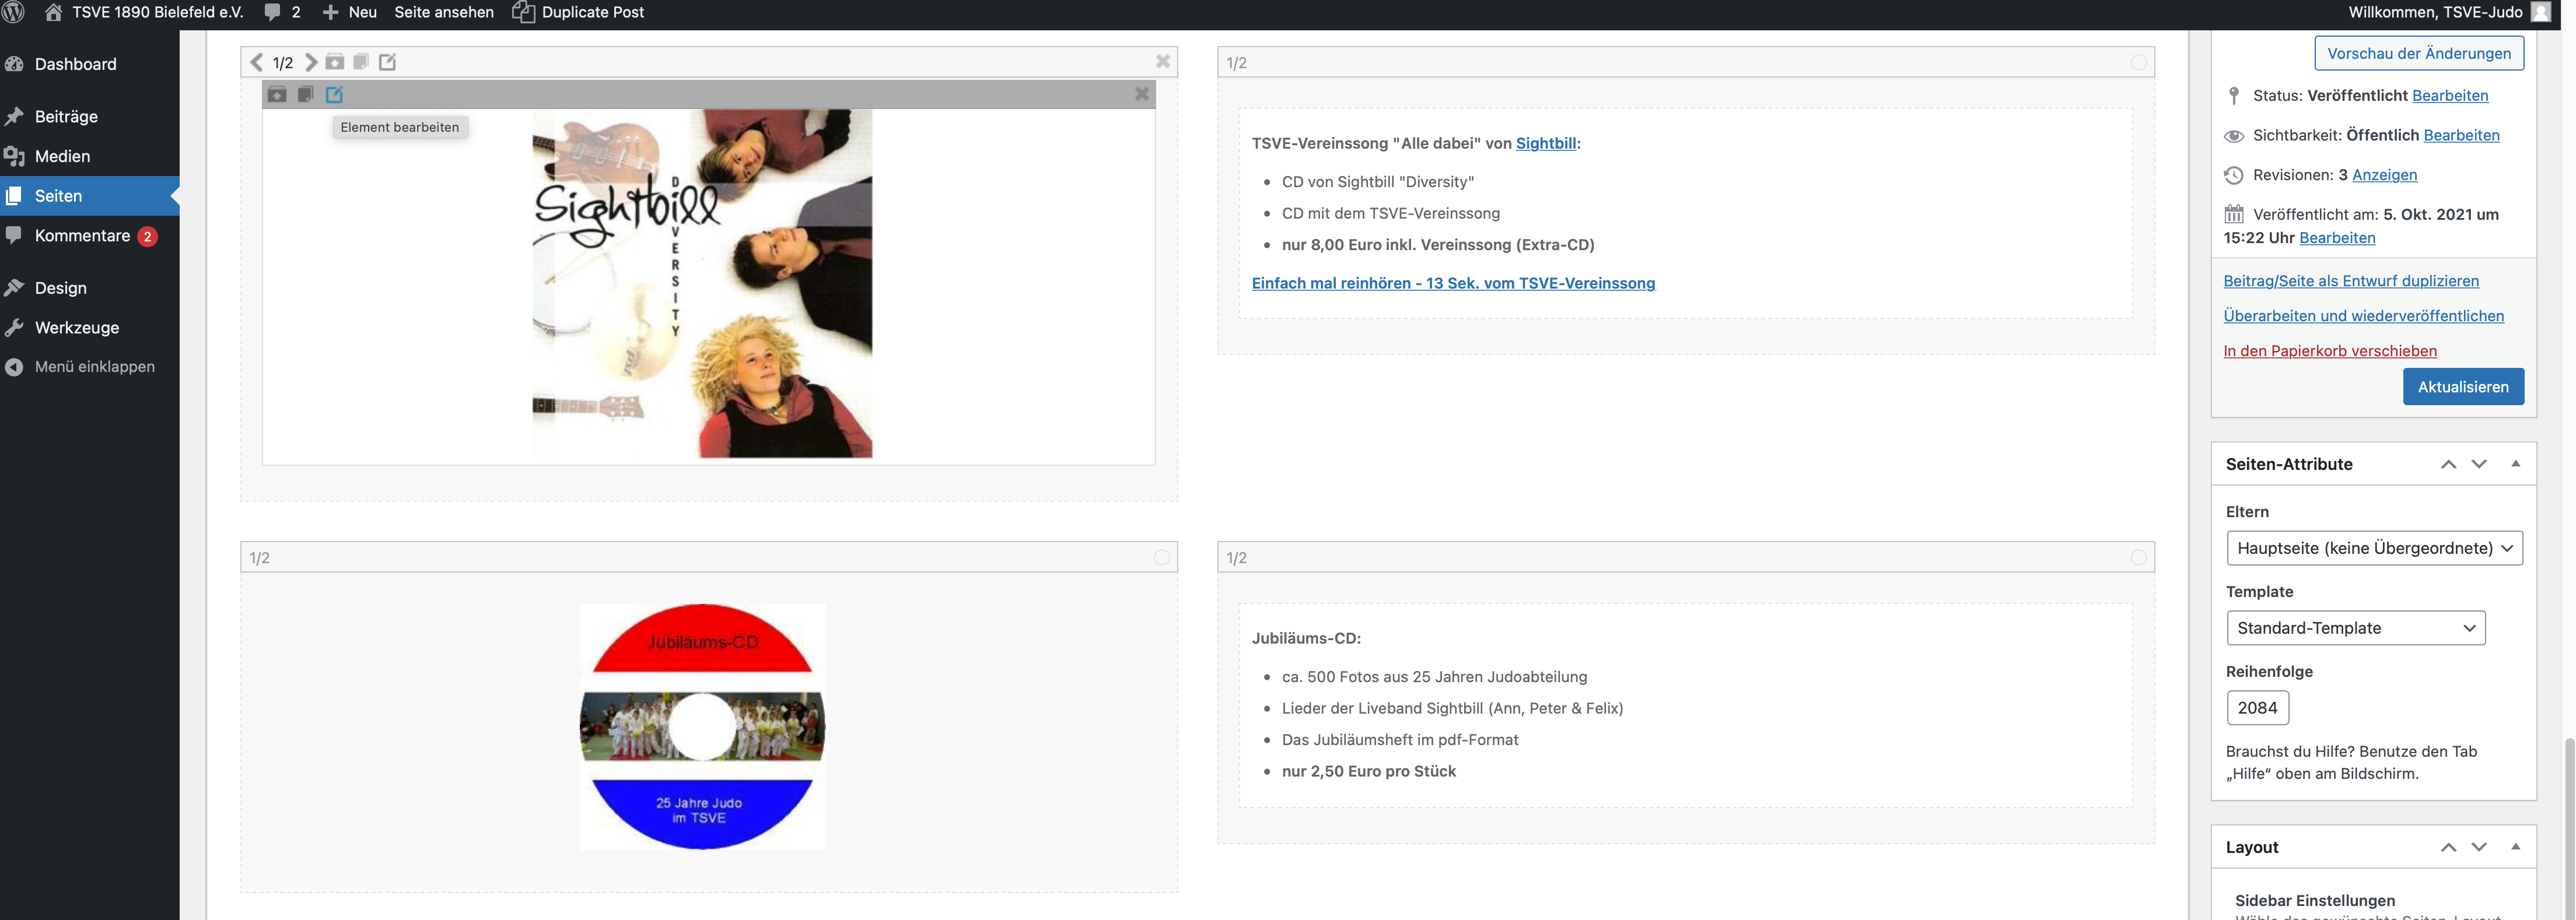Click the calendar icon near Veröffentlicht am
This screenshot has width=2576, height=920.
[2234, 214]
